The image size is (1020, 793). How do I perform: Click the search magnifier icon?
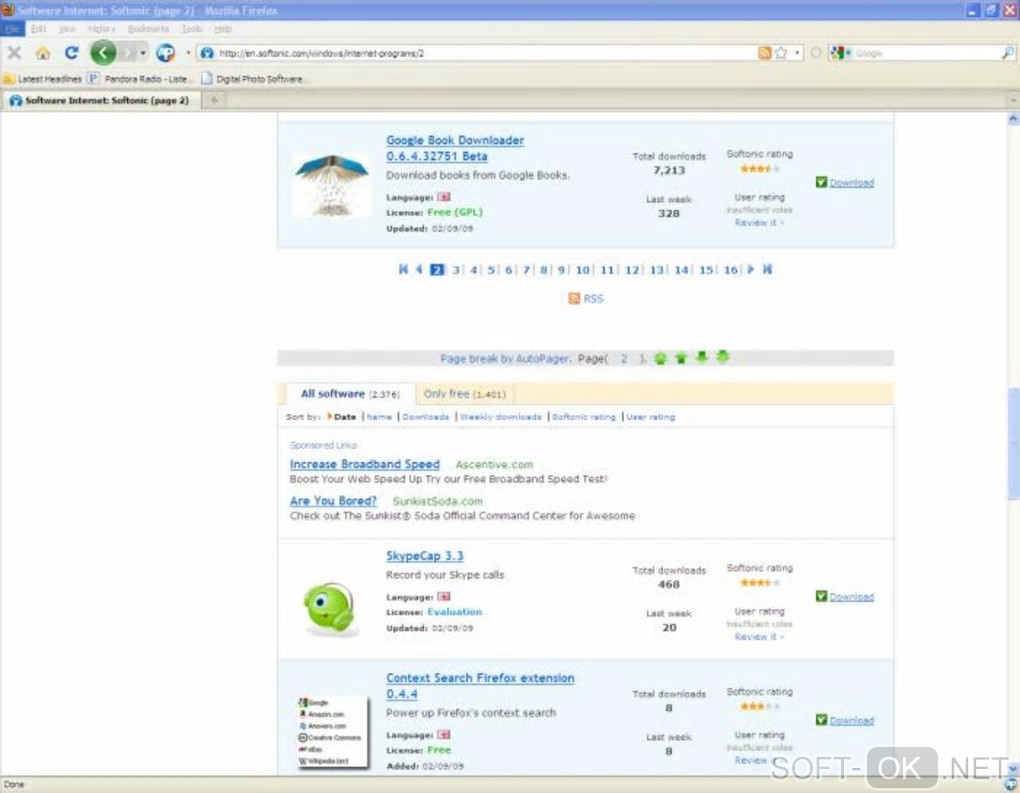click(1008, 53)
